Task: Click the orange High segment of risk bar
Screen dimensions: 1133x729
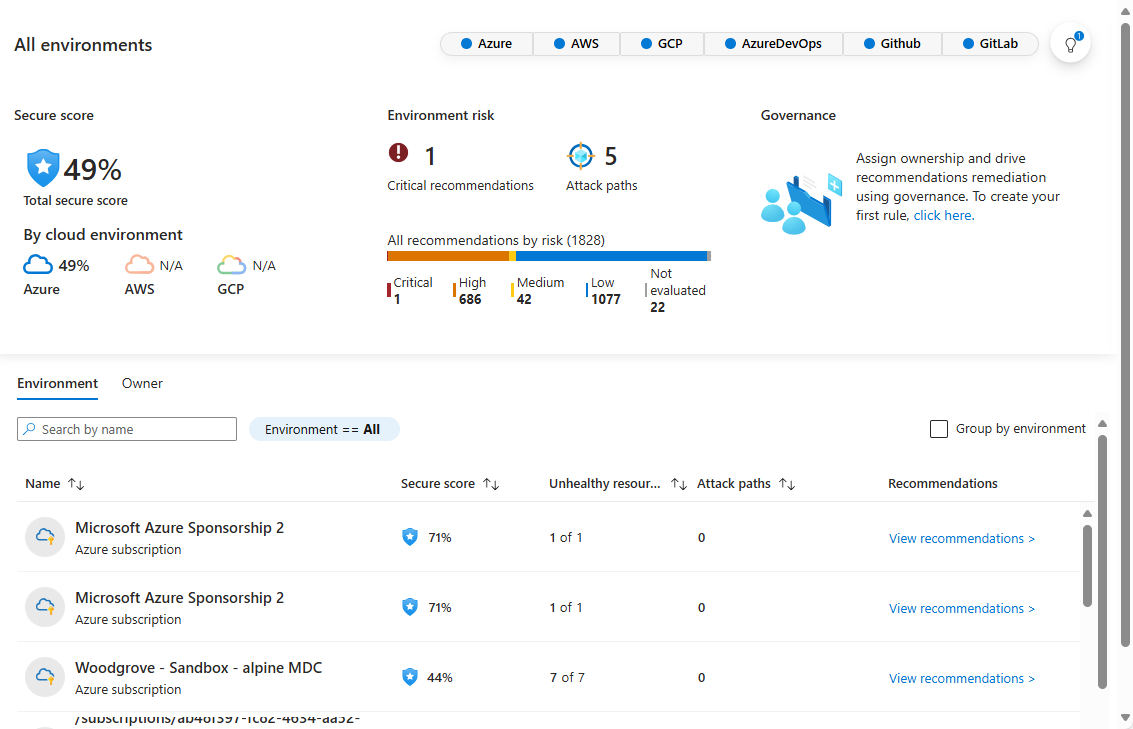Action: (x=448, y=256)
